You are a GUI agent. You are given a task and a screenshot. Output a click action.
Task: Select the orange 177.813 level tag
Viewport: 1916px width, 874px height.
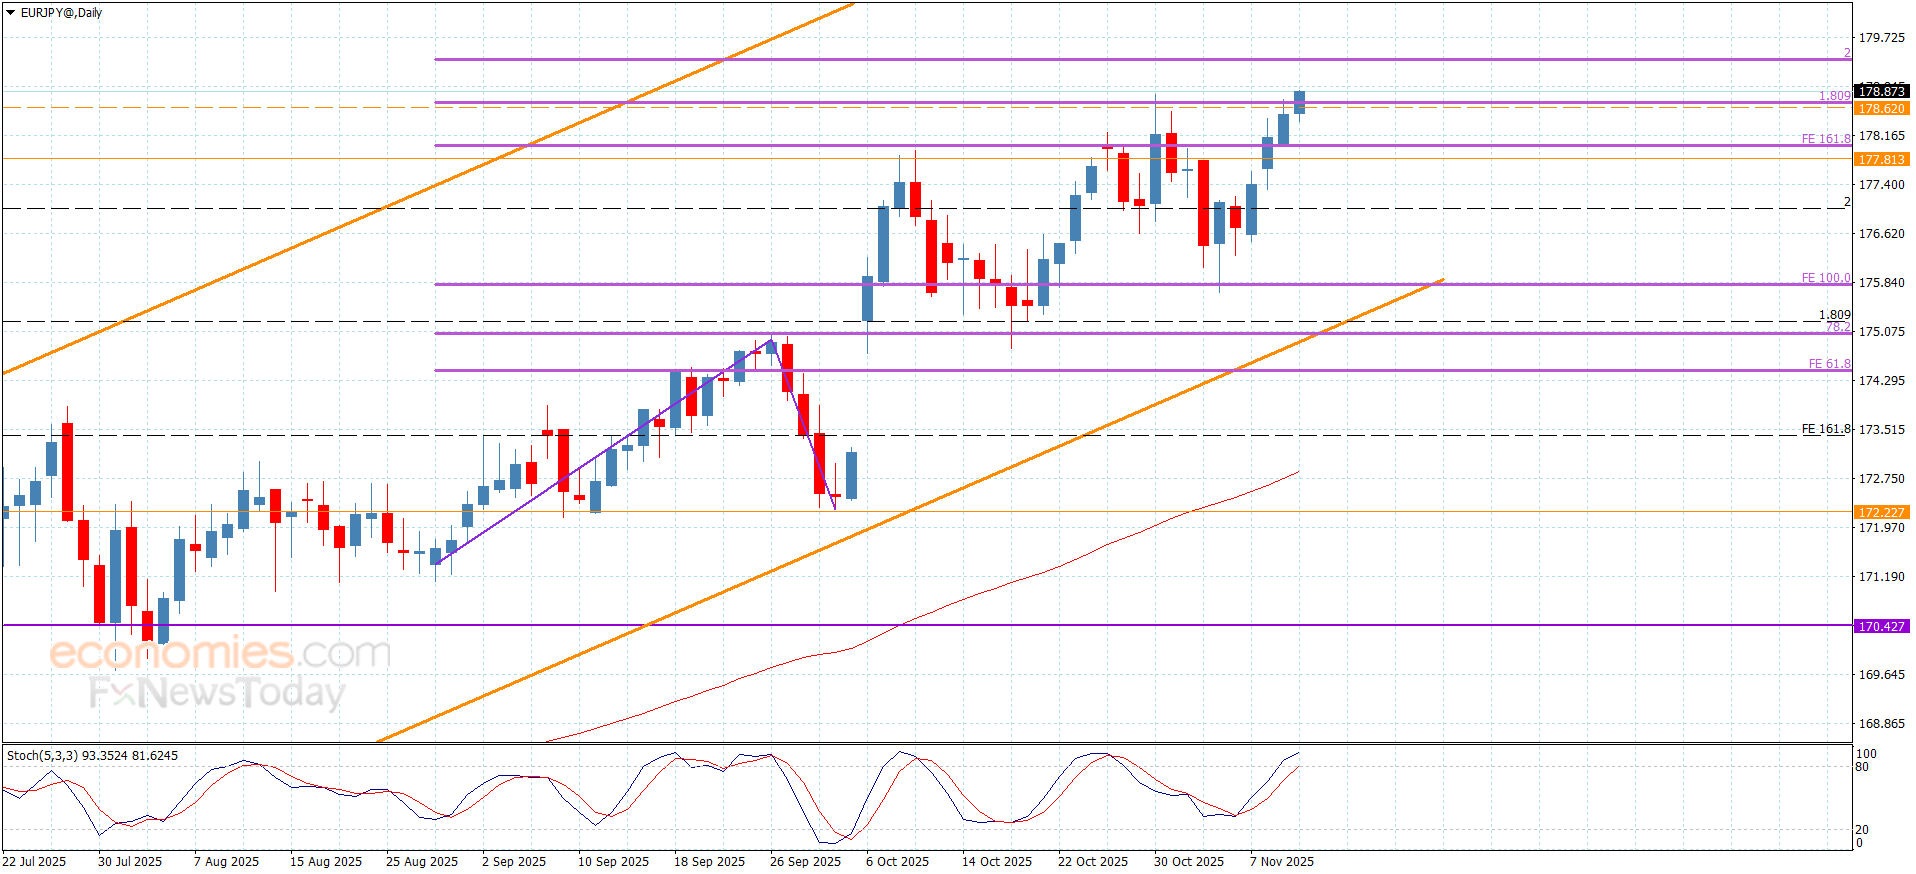click(x=1881, y=160)
